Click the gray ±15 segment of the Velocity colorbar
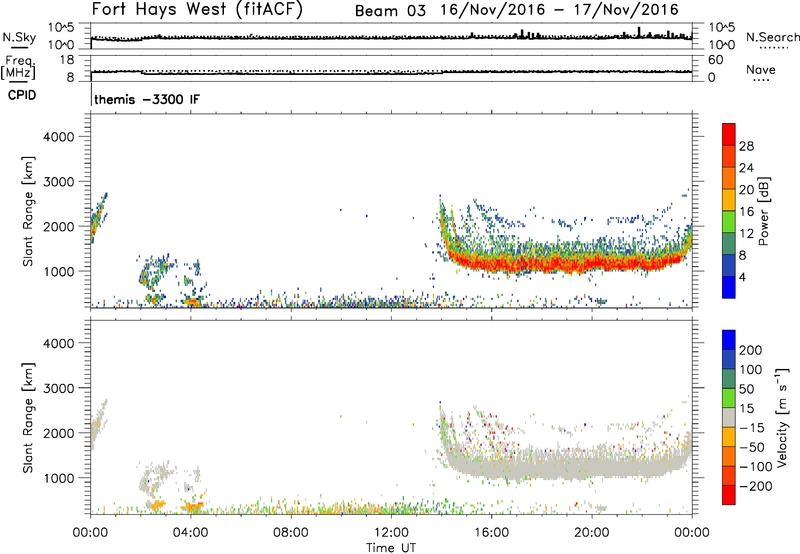Viewport: 800px width, 554px height. click(x=729, y=417)
